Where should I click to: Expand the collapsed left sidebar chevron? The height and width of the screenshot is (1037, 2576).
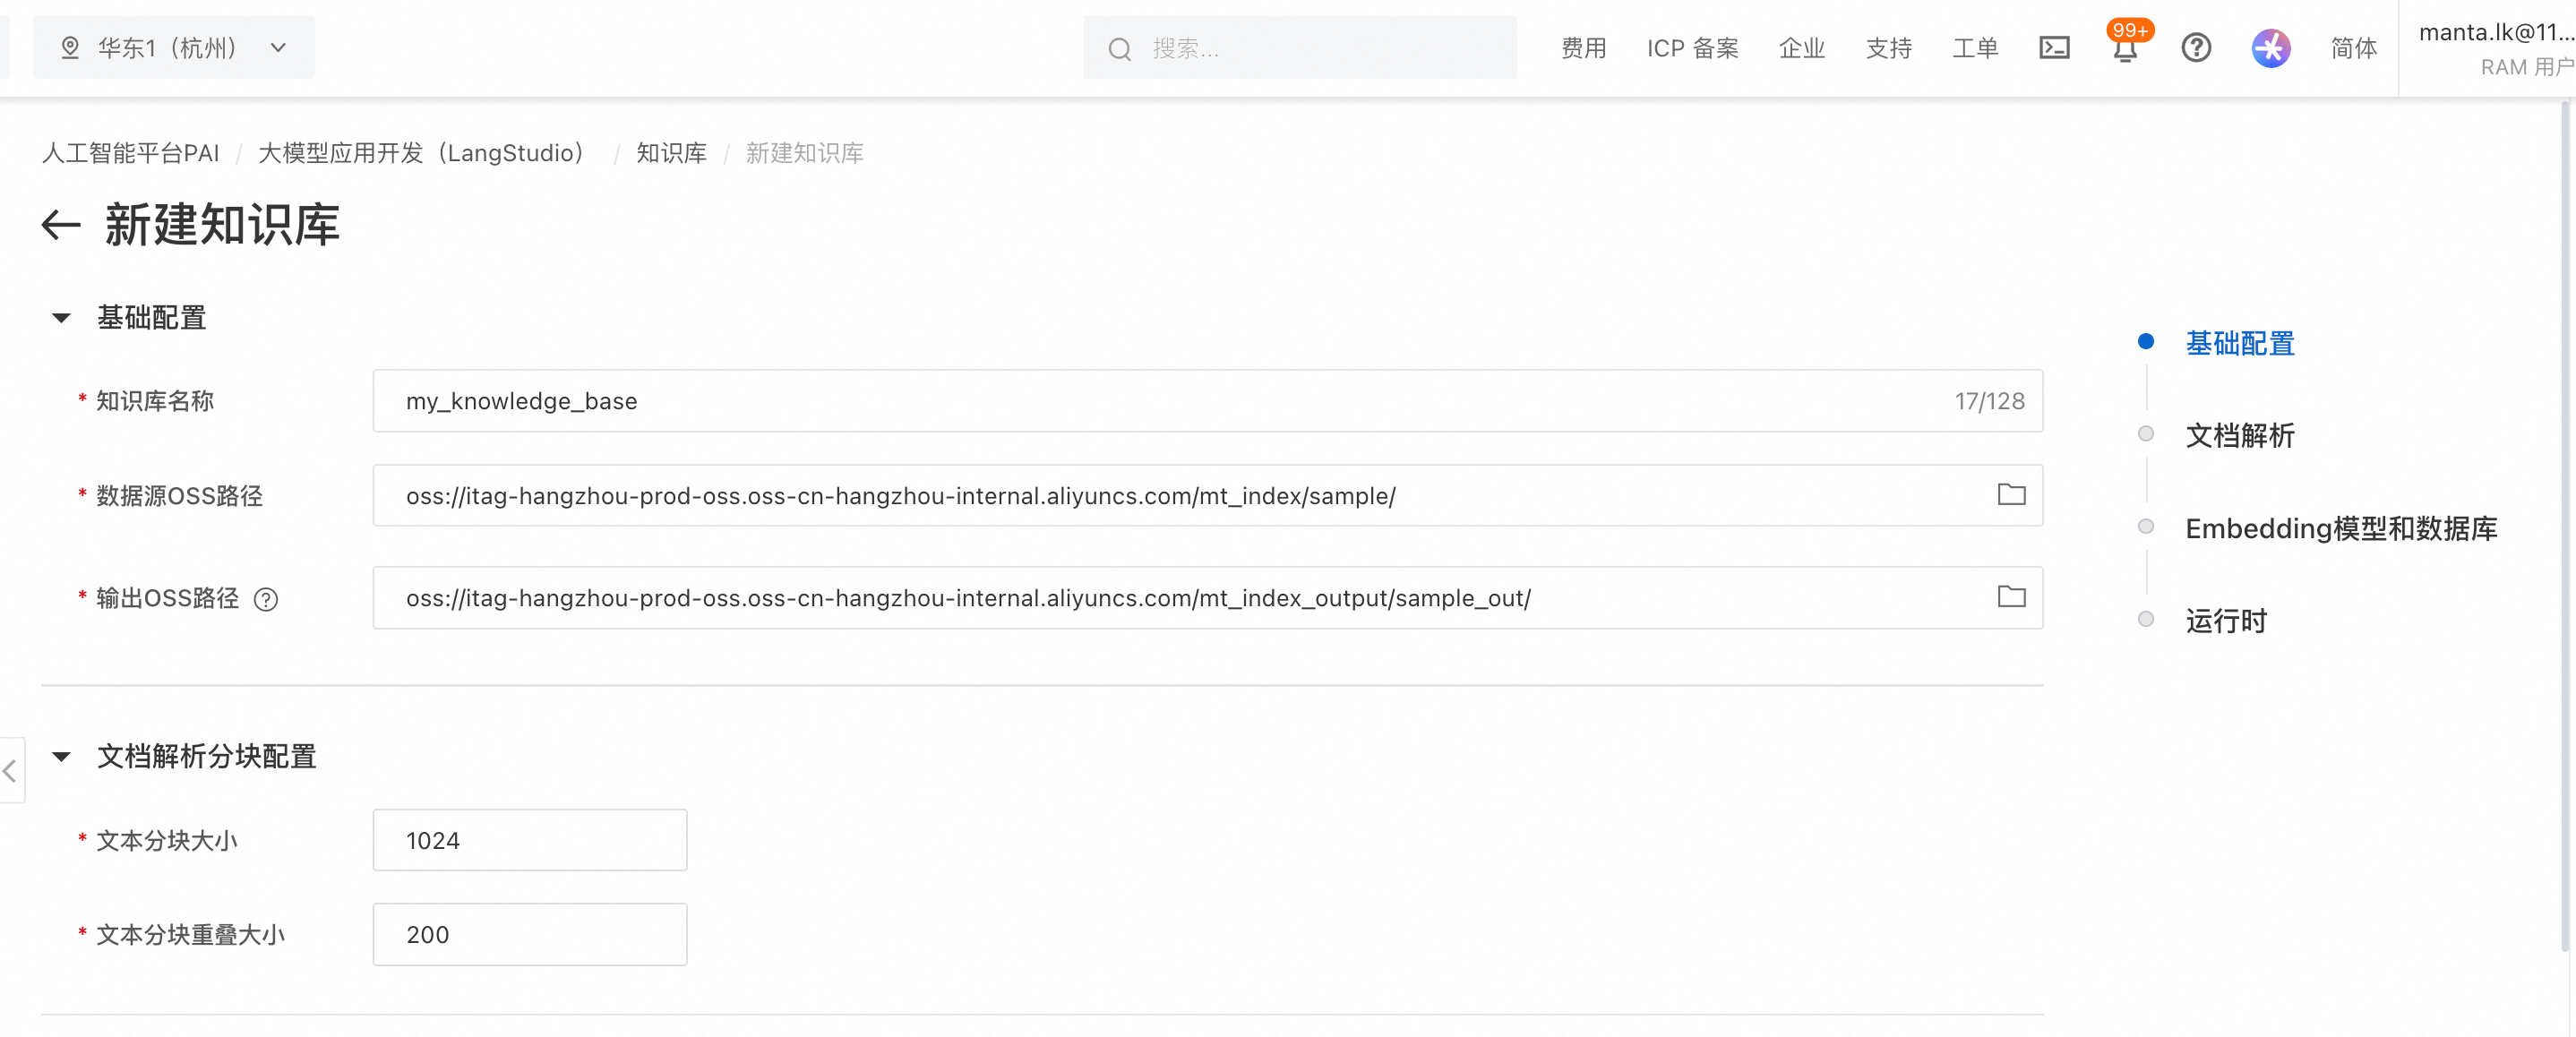[10, 771]
